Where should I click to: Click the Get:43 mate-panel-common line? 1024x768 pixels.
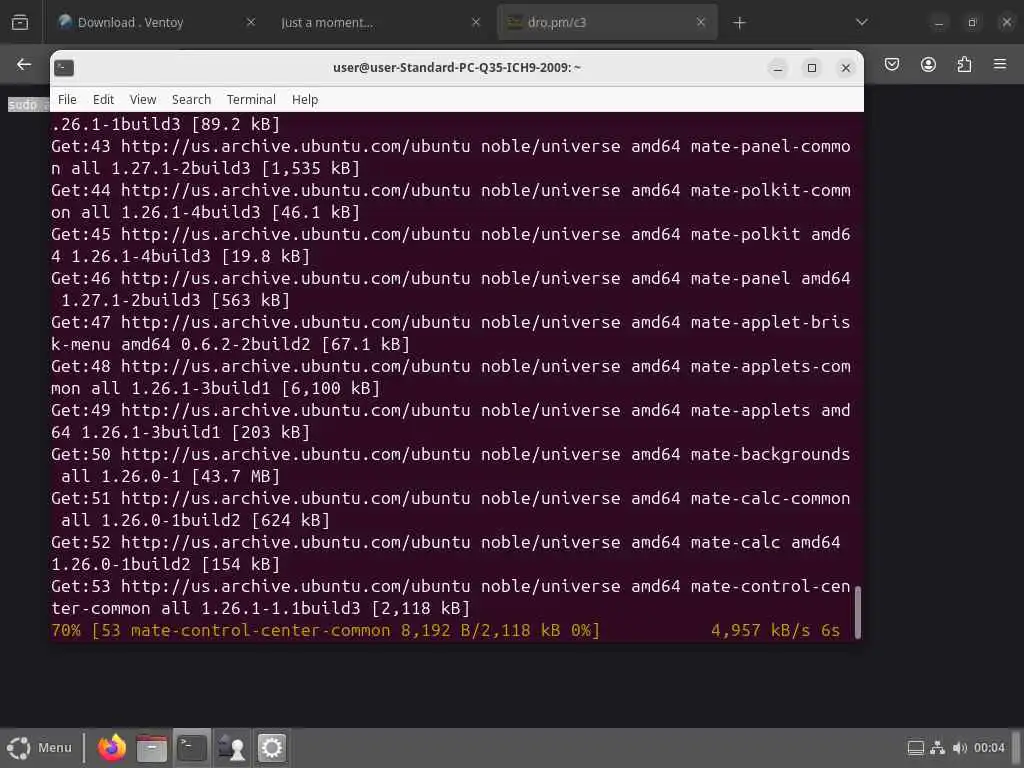coord(451,157)
